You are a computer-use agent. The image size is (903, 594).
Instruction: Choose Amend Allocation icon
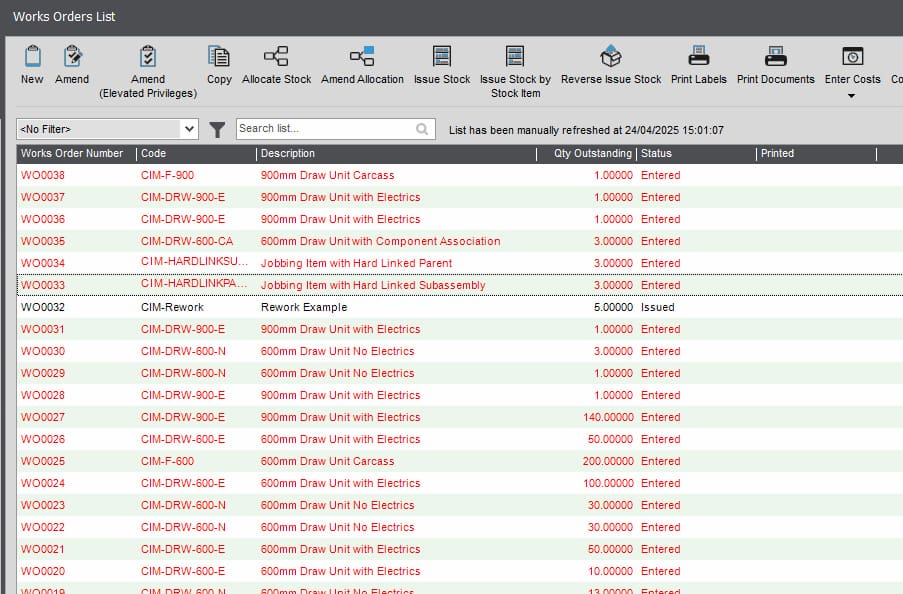click(362, 56)
